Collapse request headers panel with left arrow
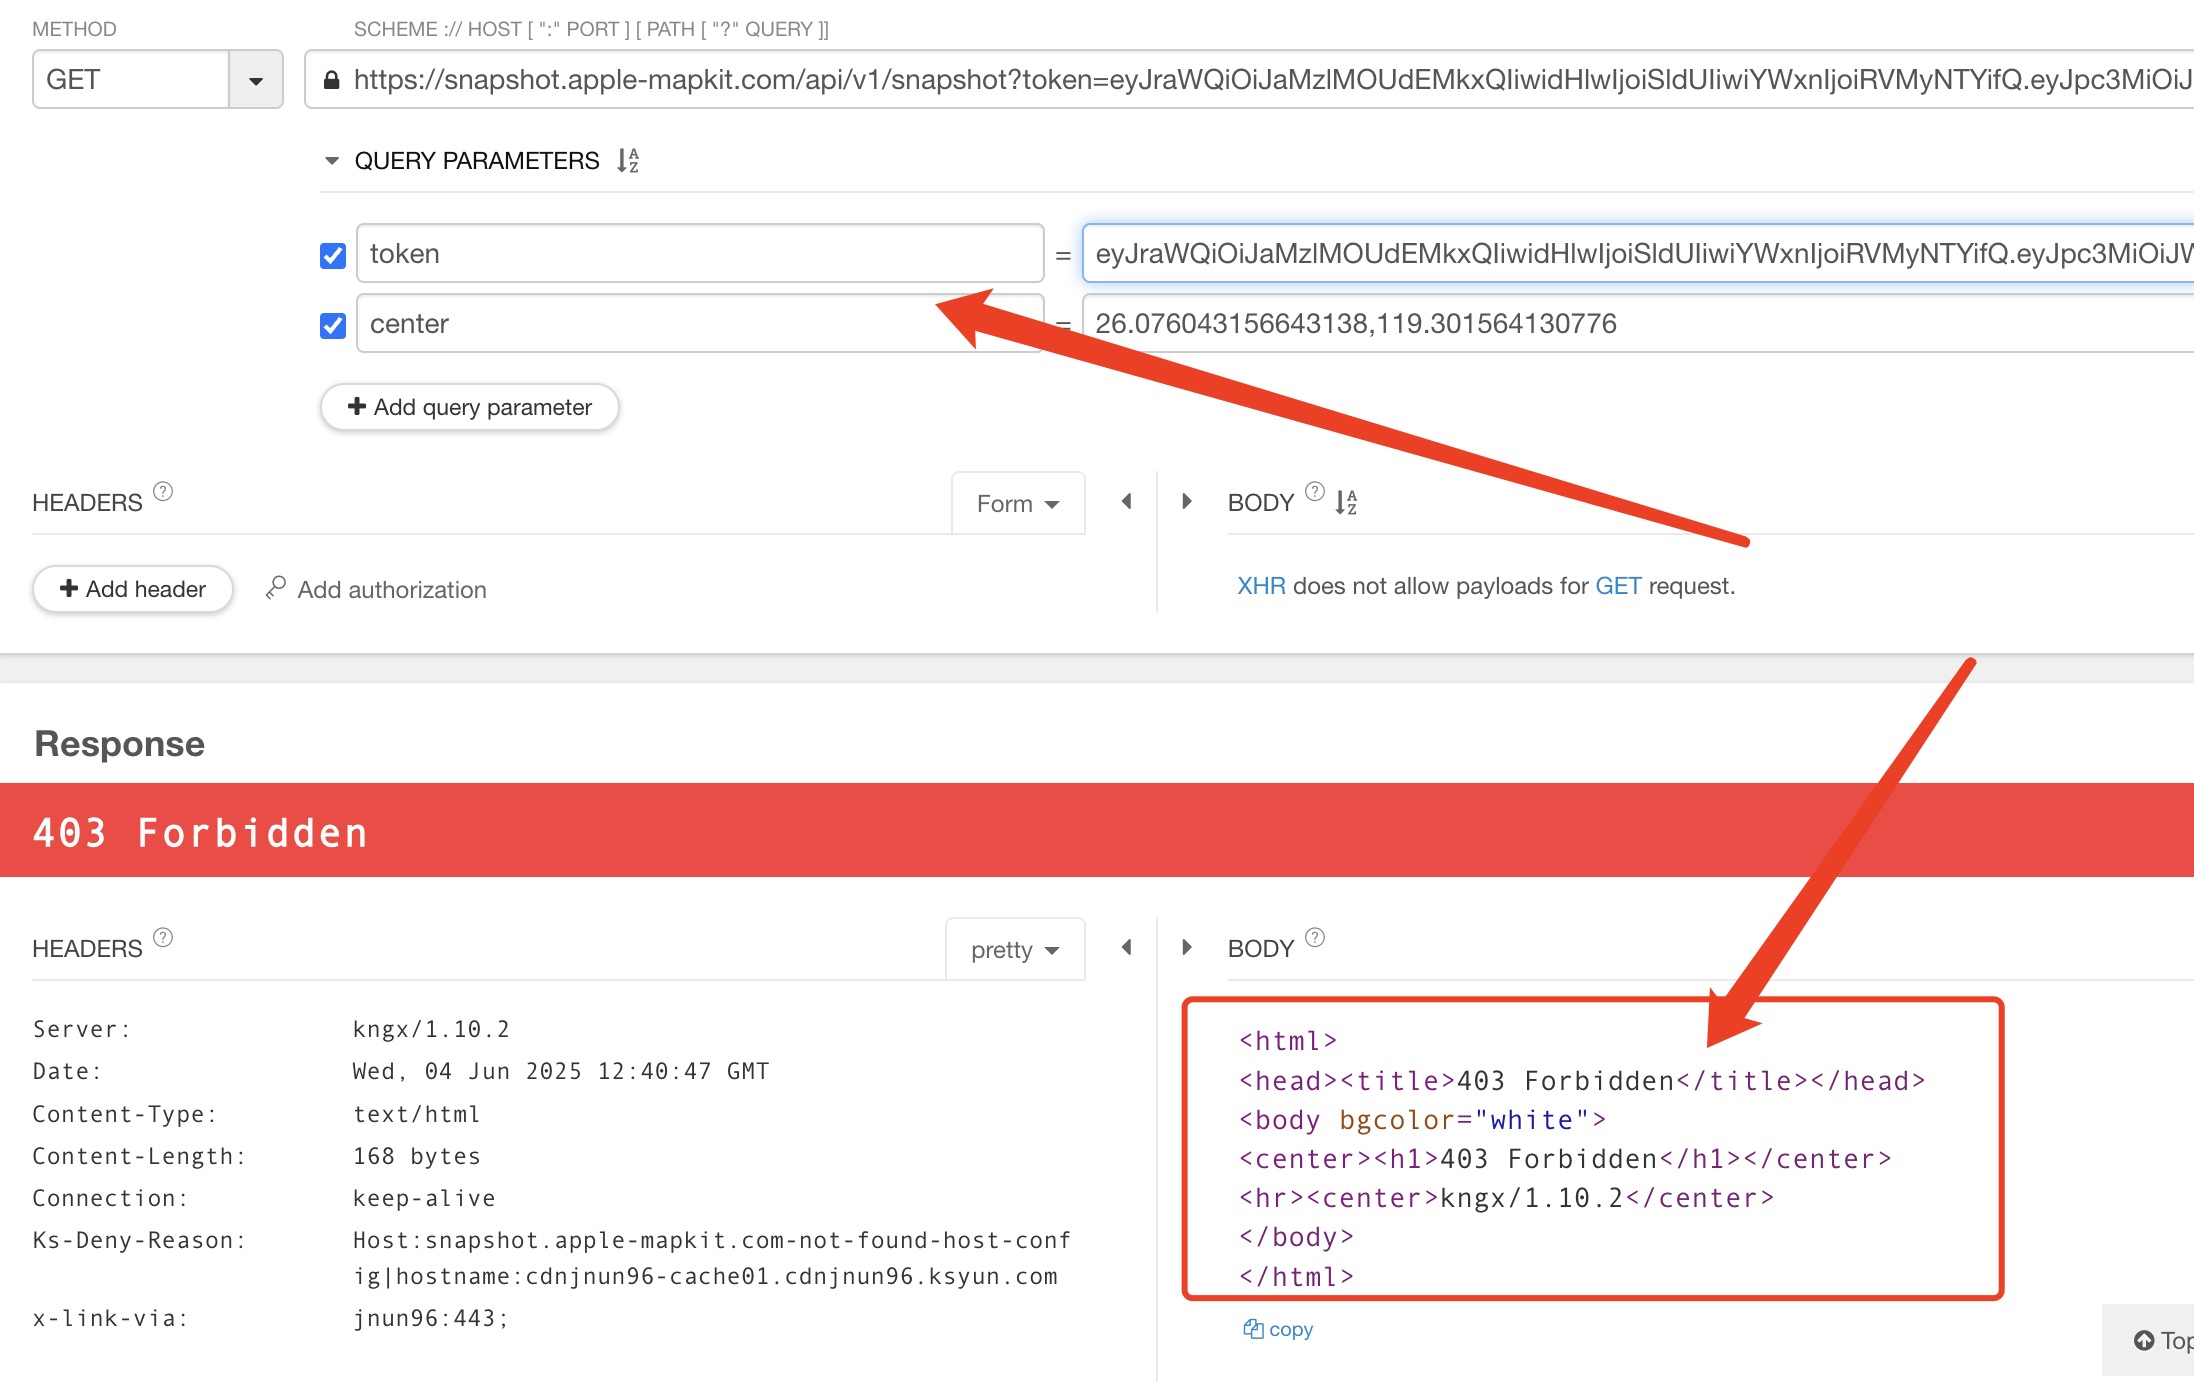Viewport: 2194px width, 1382px height. click(1127, 501)
